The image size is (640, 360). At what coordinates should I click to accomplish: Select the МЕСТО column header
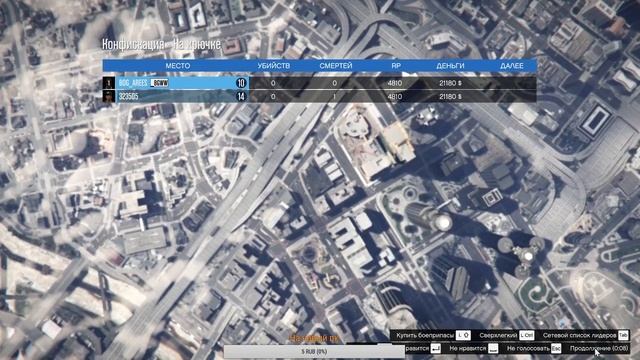coord(178,66)
